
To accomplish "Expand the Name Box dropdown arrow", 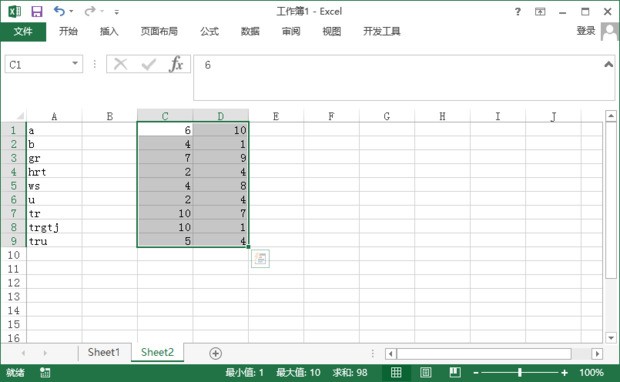I will click(x=75, y=64).
